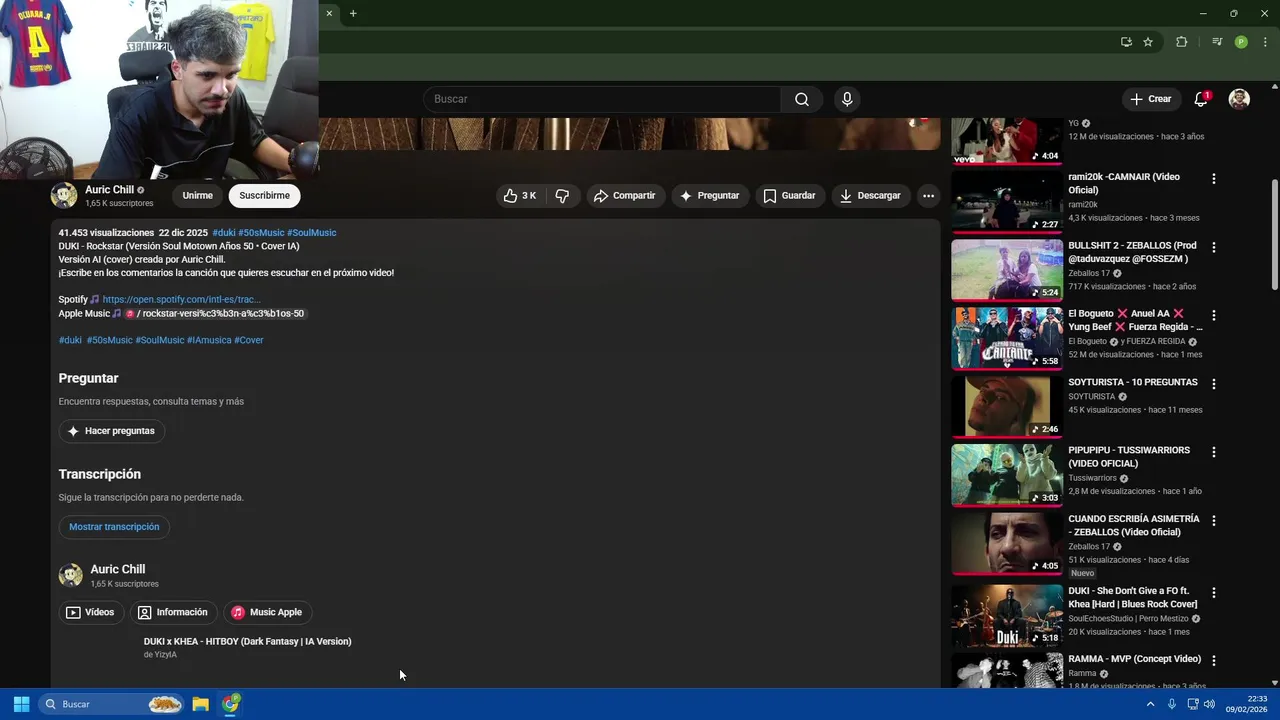
Task: Open Chrome extensions puzzle icon
Action: [x=1181, y=42]
